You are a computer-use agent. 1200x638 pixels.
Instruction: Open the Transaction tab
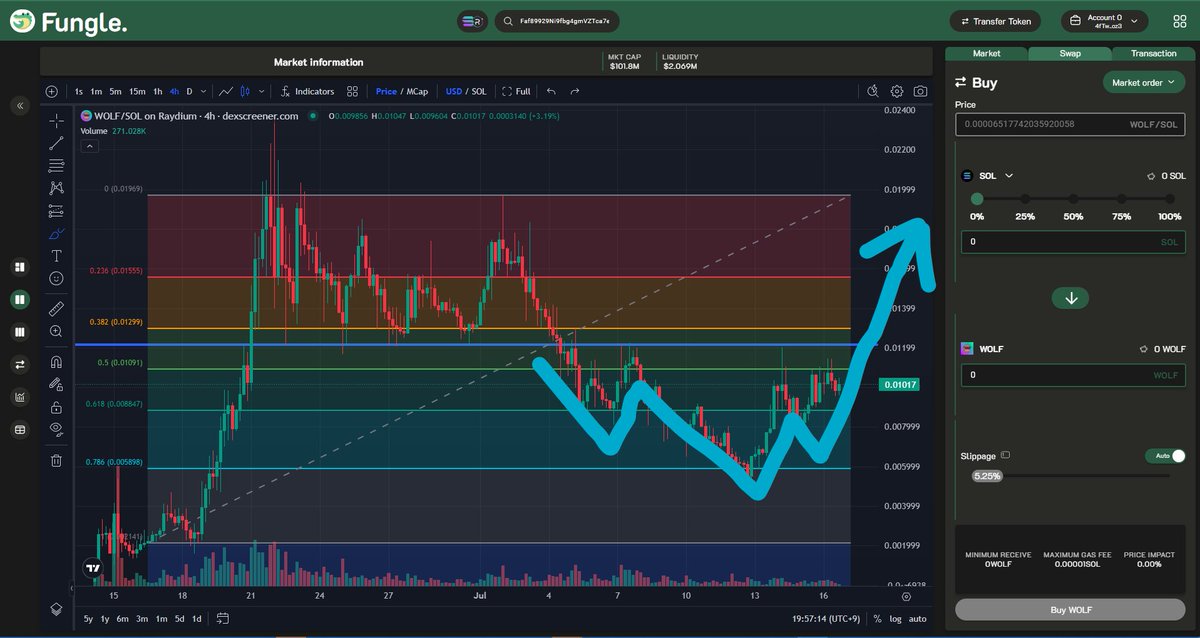pyautogui.click(x=1153, y=53)
